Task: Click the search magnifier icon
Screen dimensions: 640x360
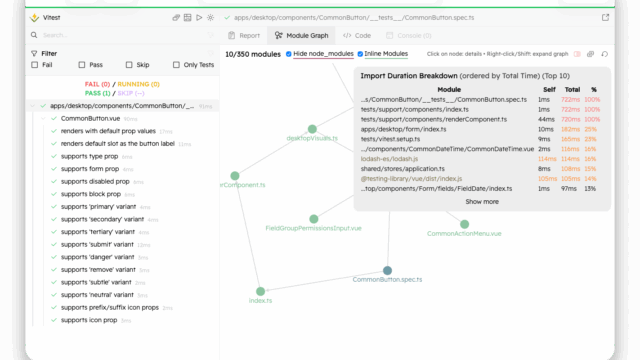Action: [34, 35]
